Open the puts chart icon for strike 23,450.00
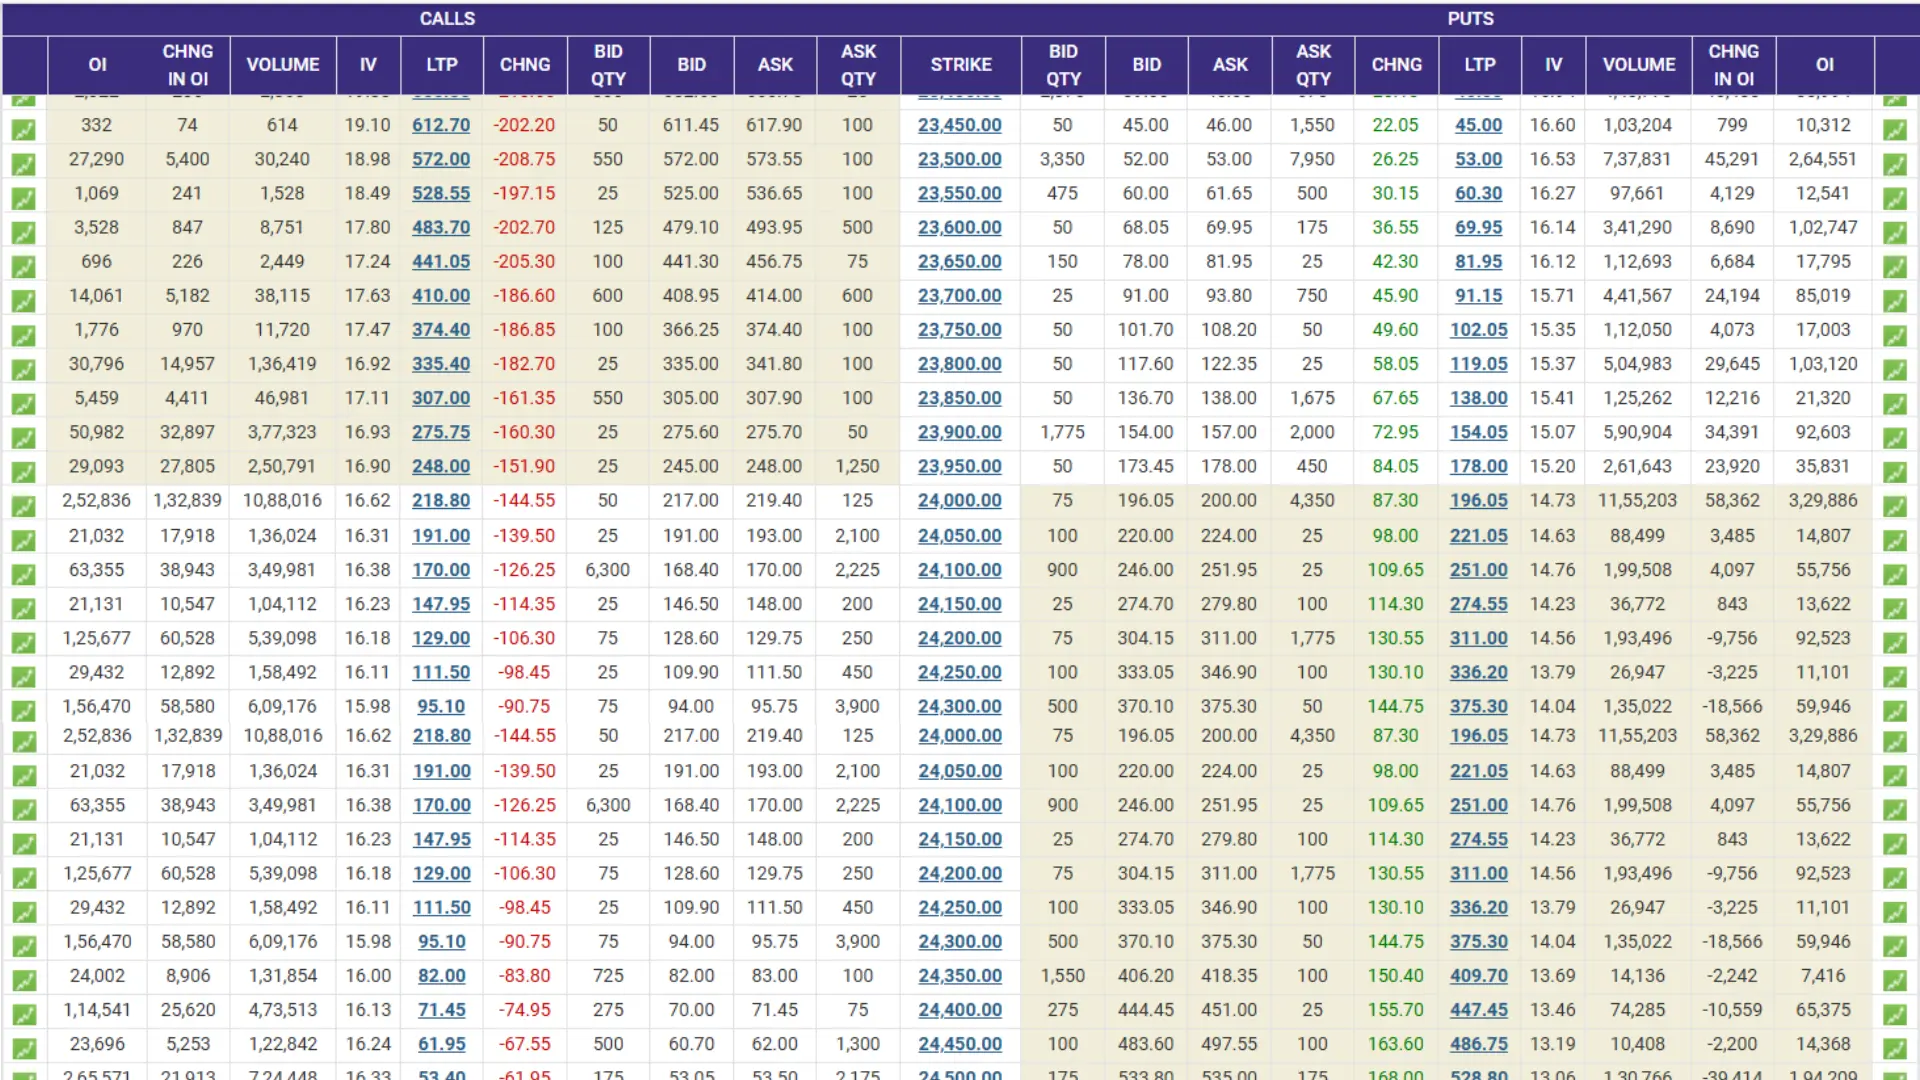The height and width of the screenshot is (1080, 1920). click(1894, 129)
